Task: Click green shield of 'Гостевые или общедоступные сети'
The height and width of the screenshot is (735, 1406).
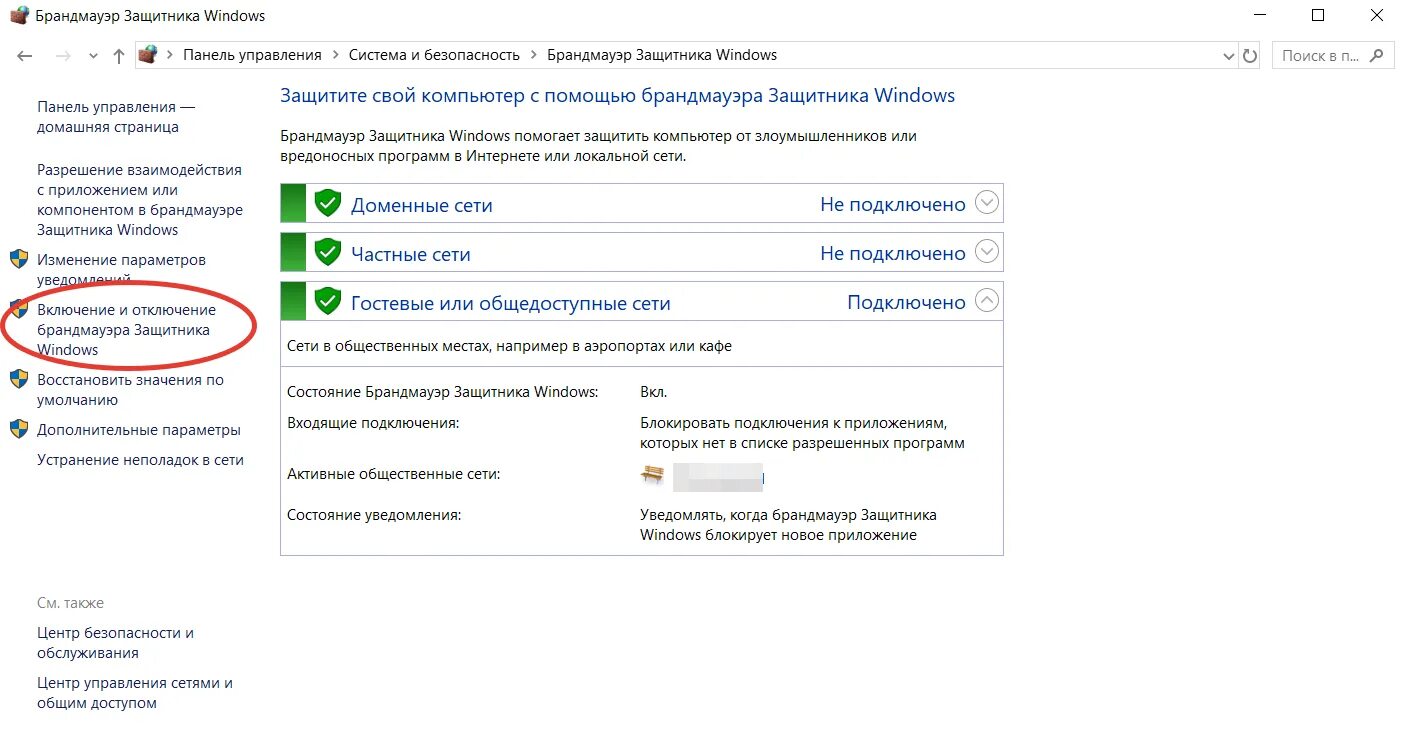Action: pos(327,301)
